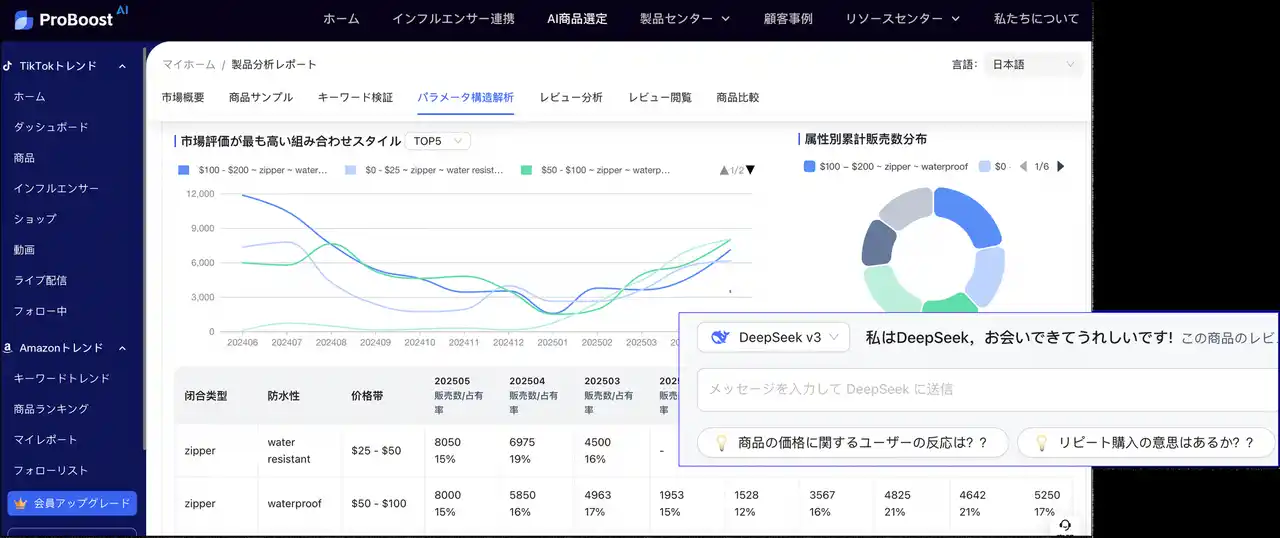Click the crown icon on the upgrade button

[x=21, y=504]
